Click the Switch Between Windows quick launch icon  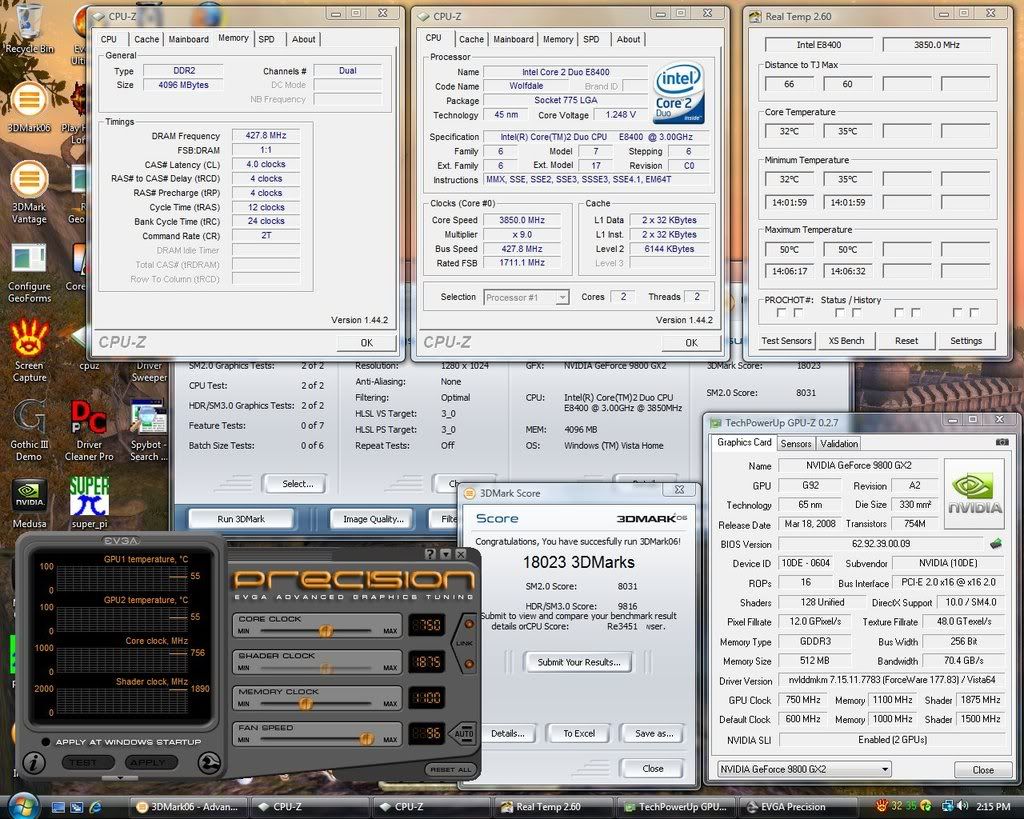click(x=77, y=807)
